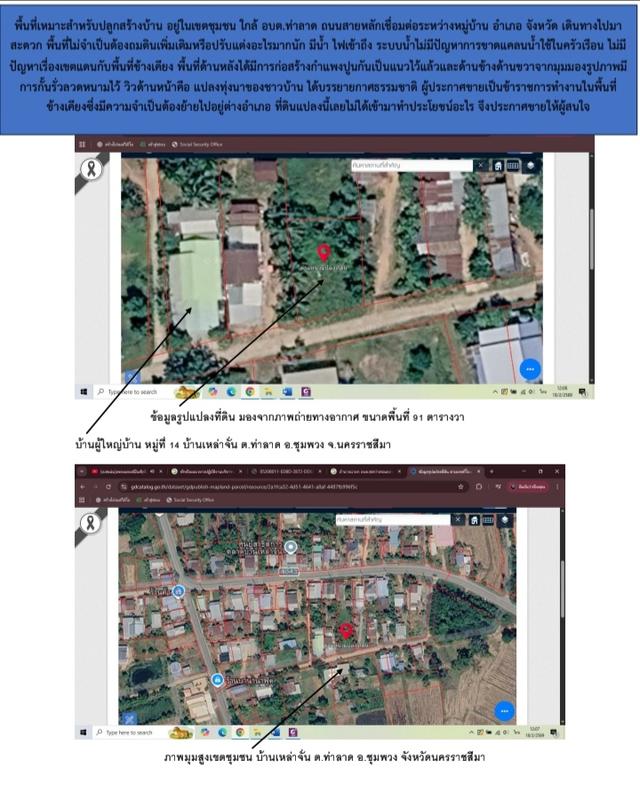Open the layers stack icon in the lower map

pos(505,520)
